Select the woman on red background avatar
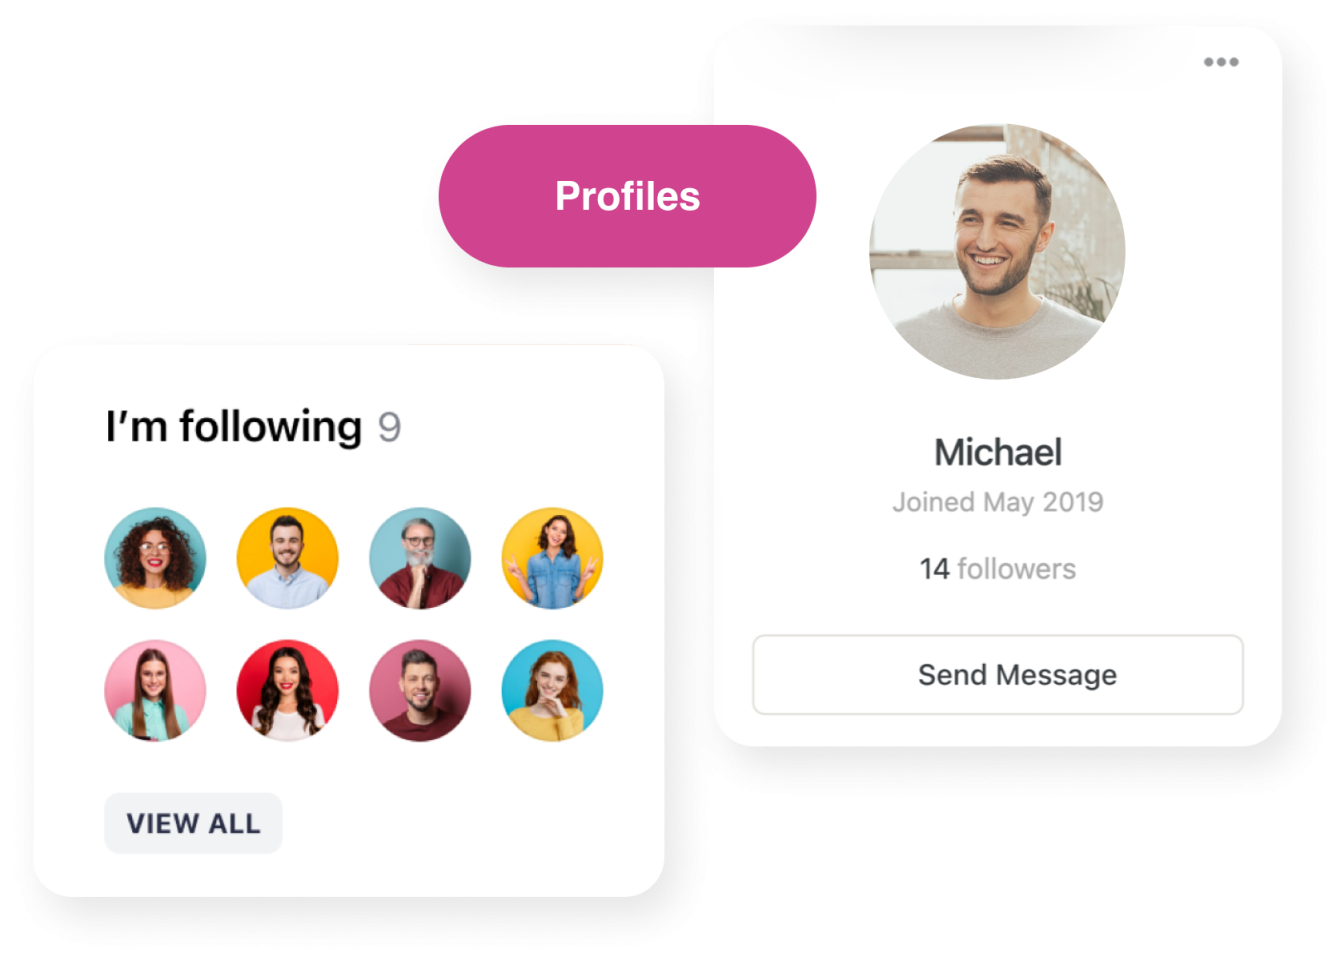Screen dimensions: 1340x961 pos(287,690)
